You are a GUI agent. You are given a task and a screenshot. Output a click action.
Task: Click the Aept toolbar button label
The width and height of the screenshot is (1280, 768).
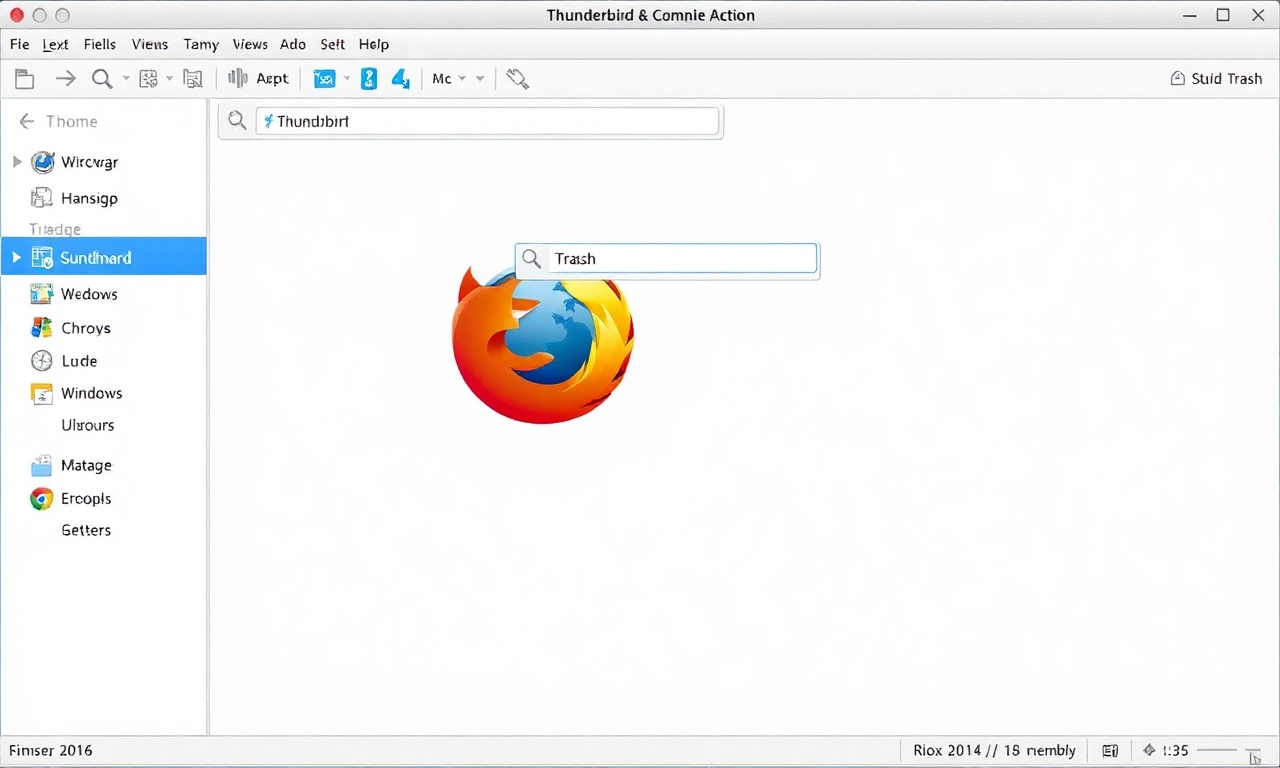point(272,79)
